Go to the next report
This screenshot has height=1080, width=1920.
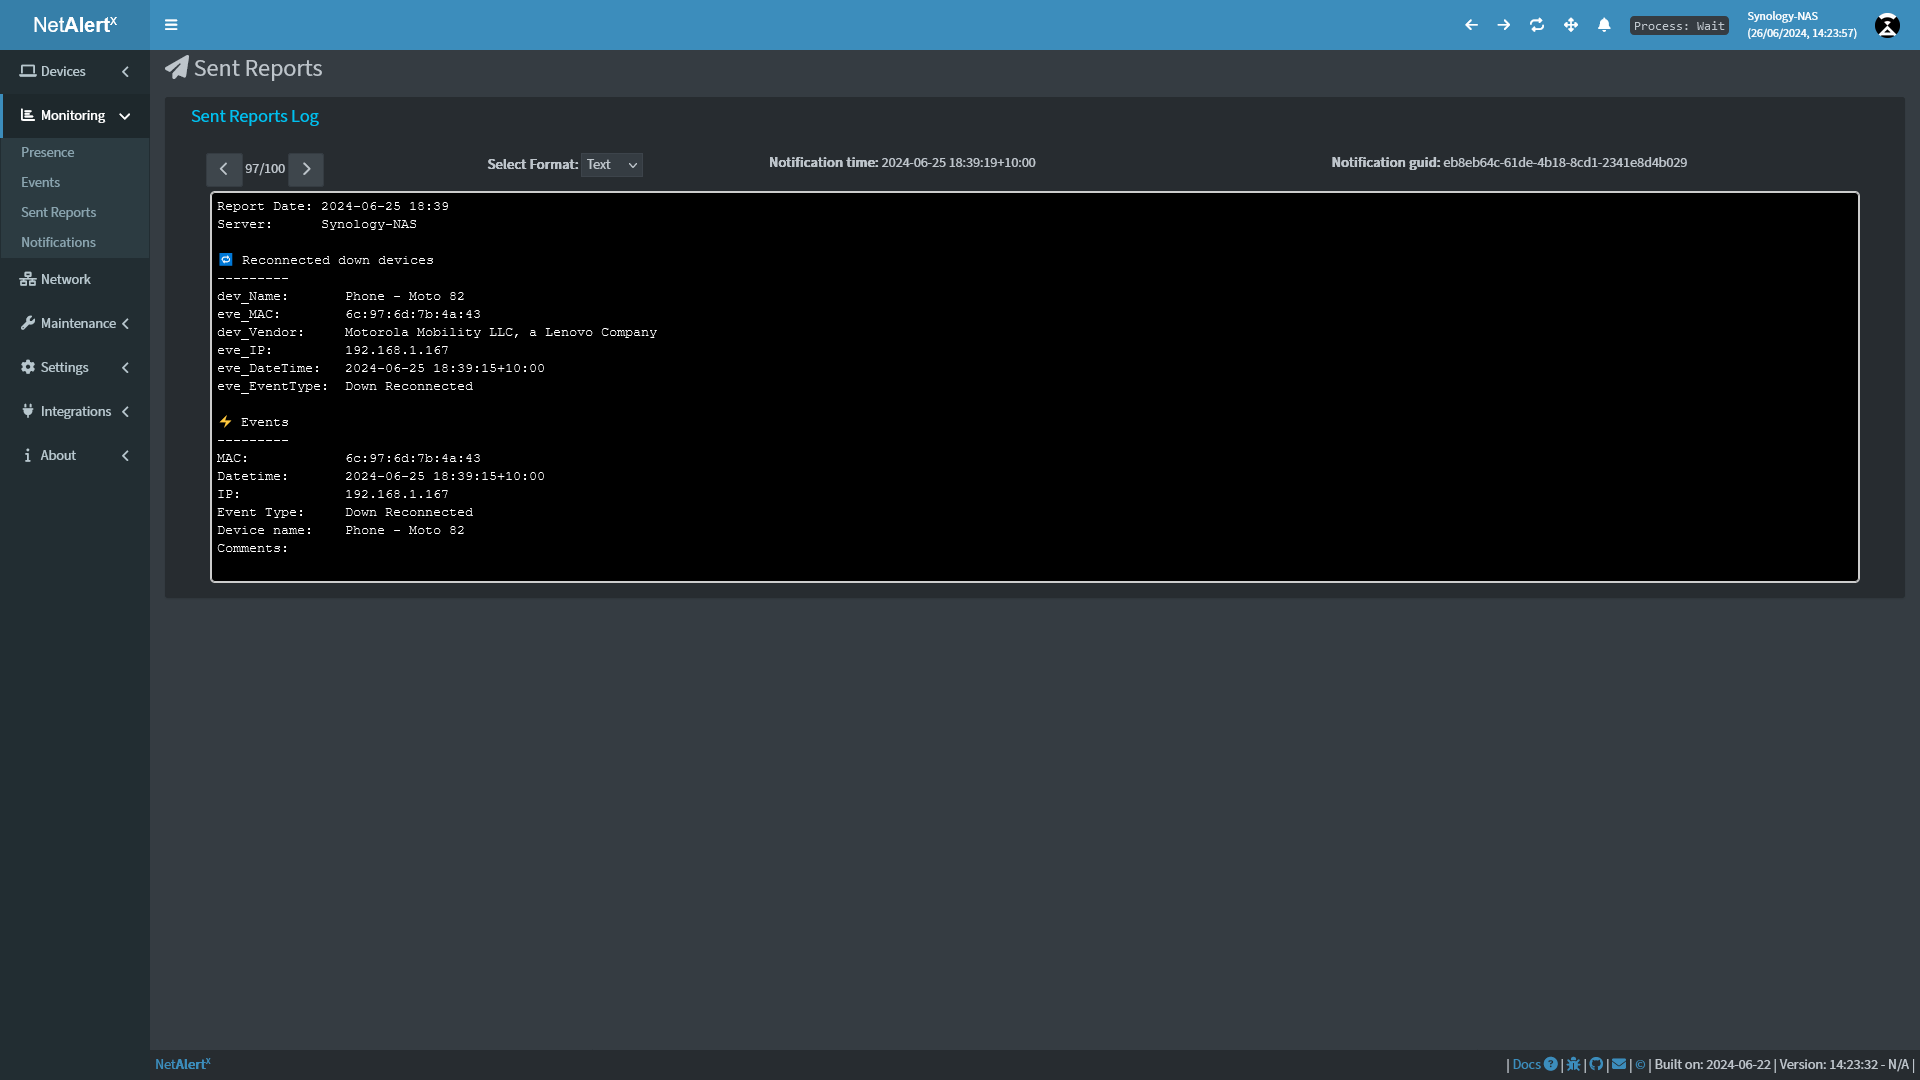point(306,169)
